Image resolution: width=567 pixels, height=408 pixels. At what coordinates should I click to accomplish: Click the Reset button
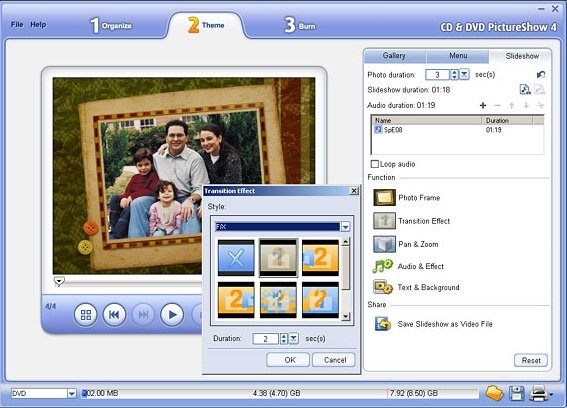(531, 360)
